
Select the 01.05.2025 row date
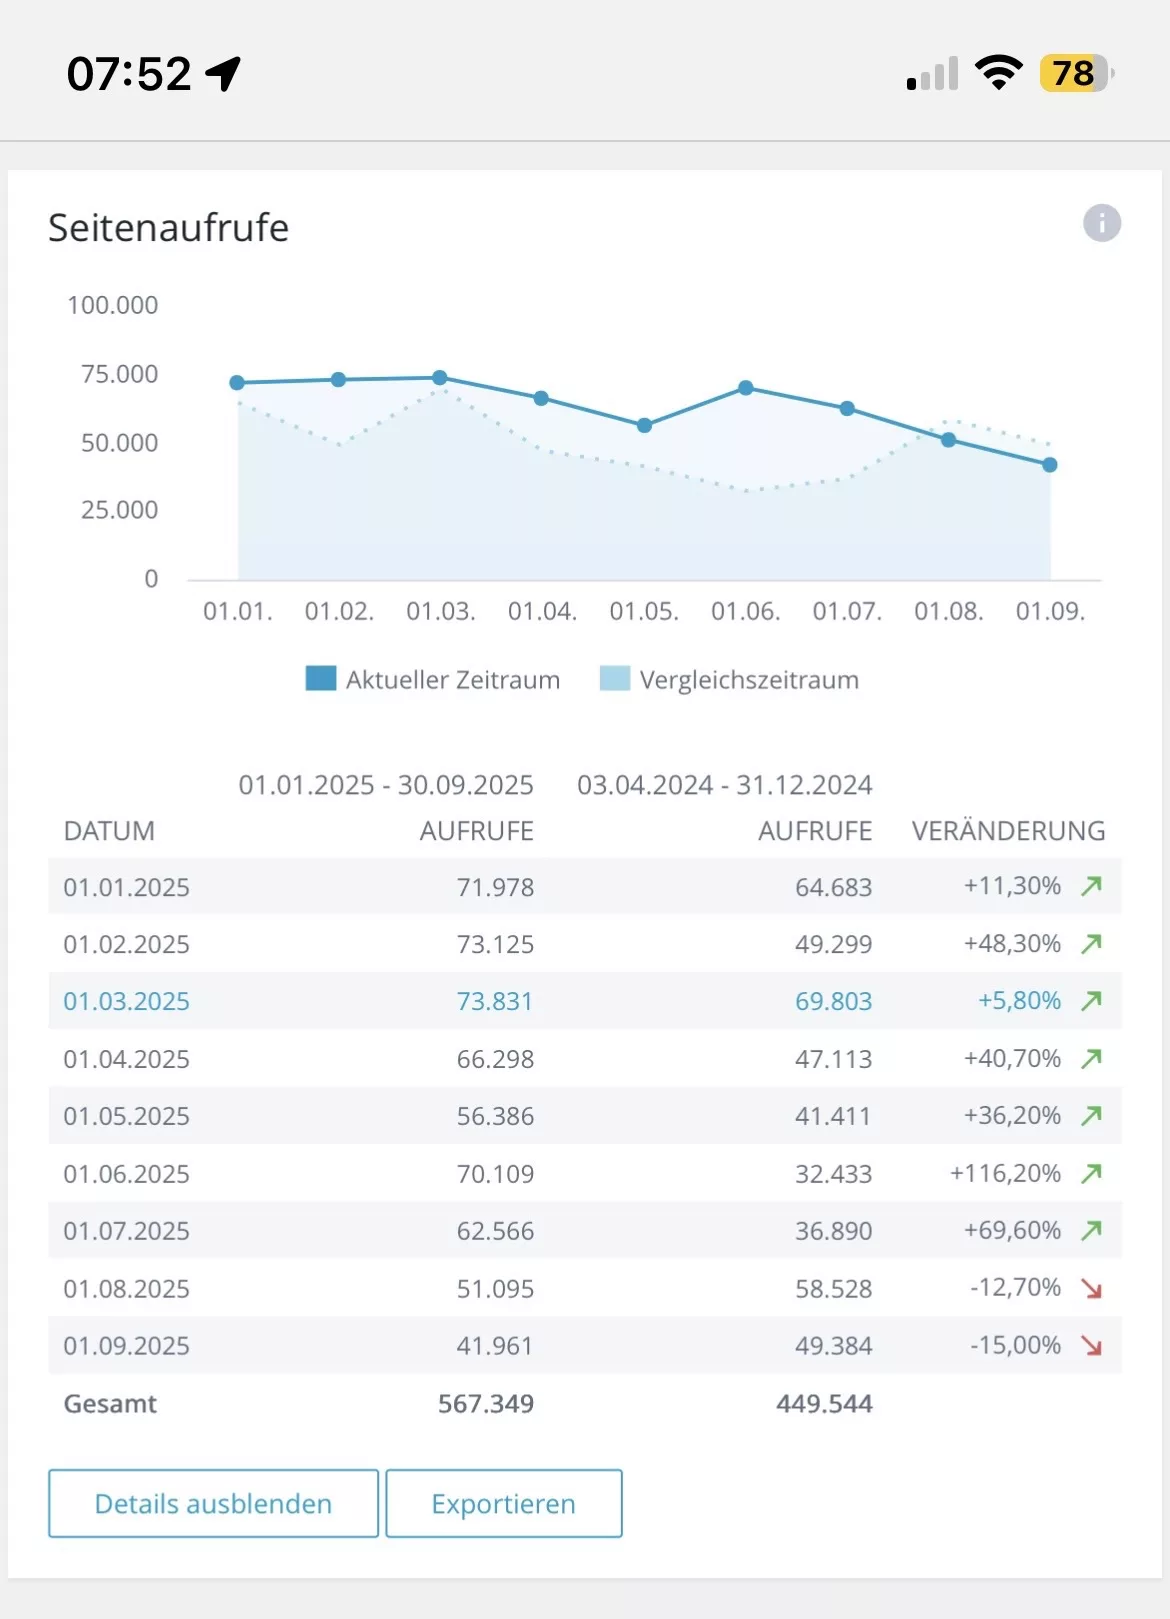point(126,1116)
